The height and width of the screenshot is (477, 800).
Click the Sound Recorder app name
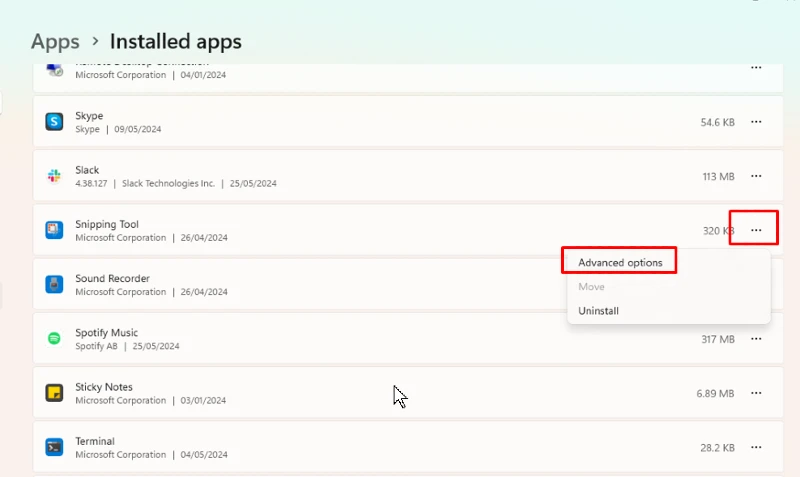pyautogui.click(x=112, y=279)
